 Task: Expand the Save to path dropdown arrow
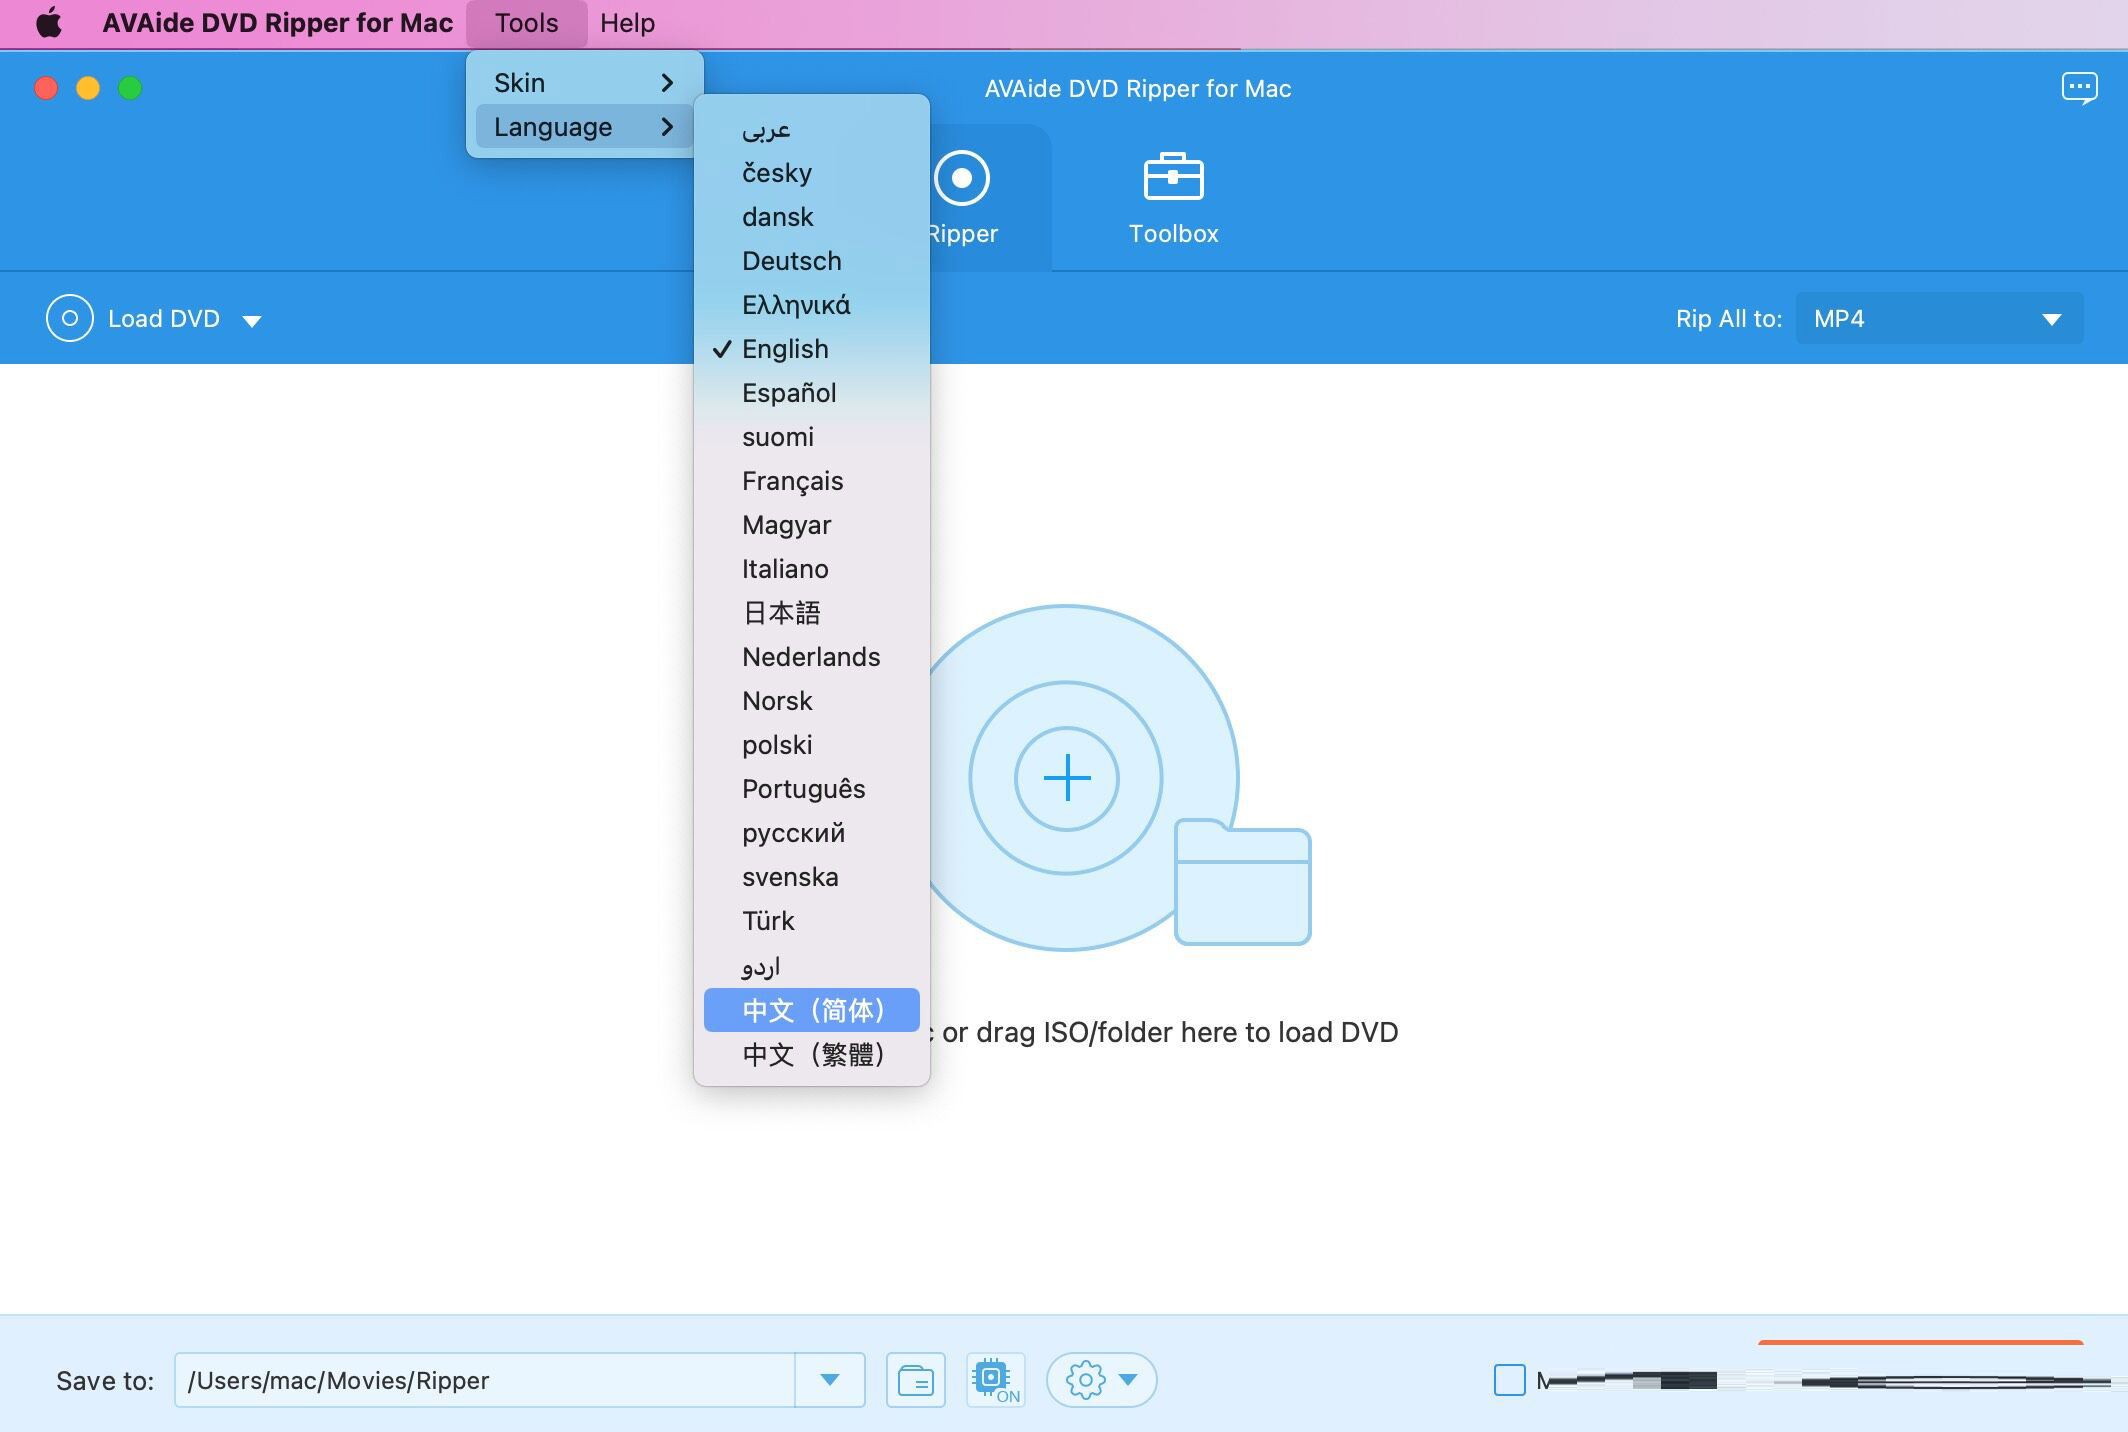point(829,1380)
